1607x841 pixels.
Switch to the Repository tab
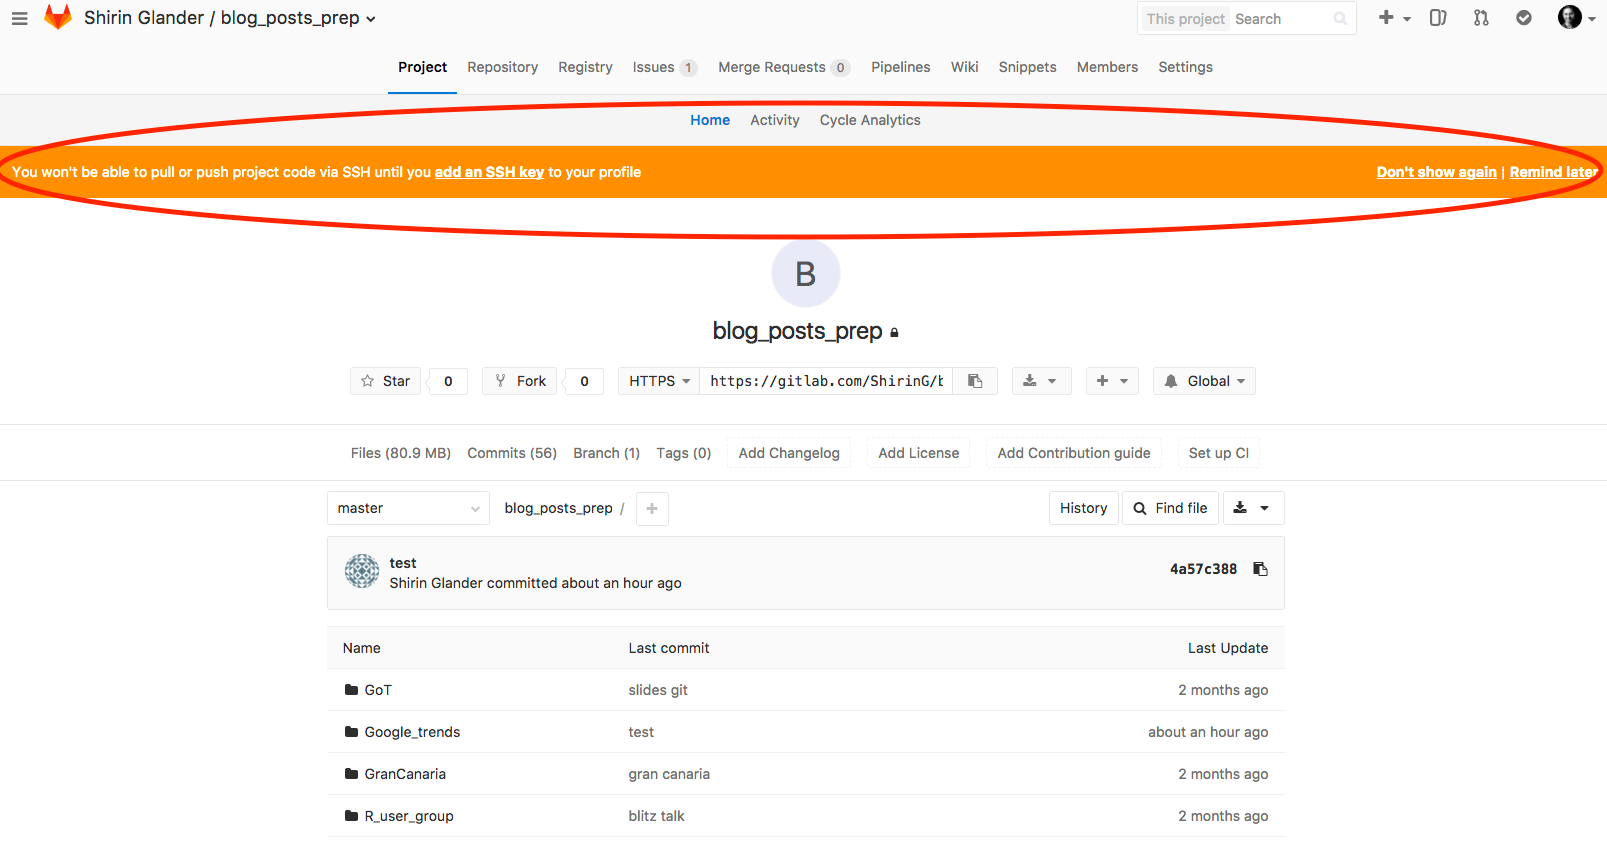pos(502,67)
